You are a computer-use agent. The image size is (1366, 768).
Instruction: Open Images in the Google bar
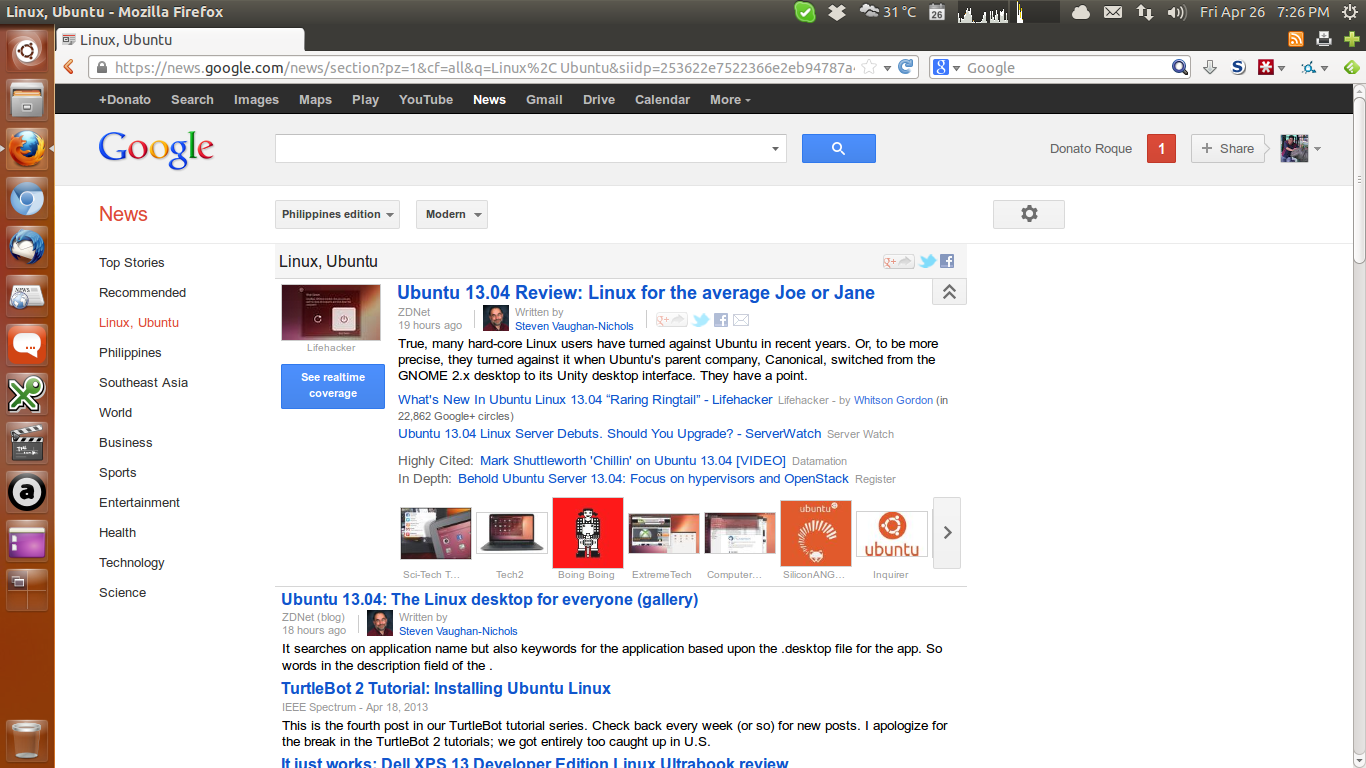click(x=256, y=99)
